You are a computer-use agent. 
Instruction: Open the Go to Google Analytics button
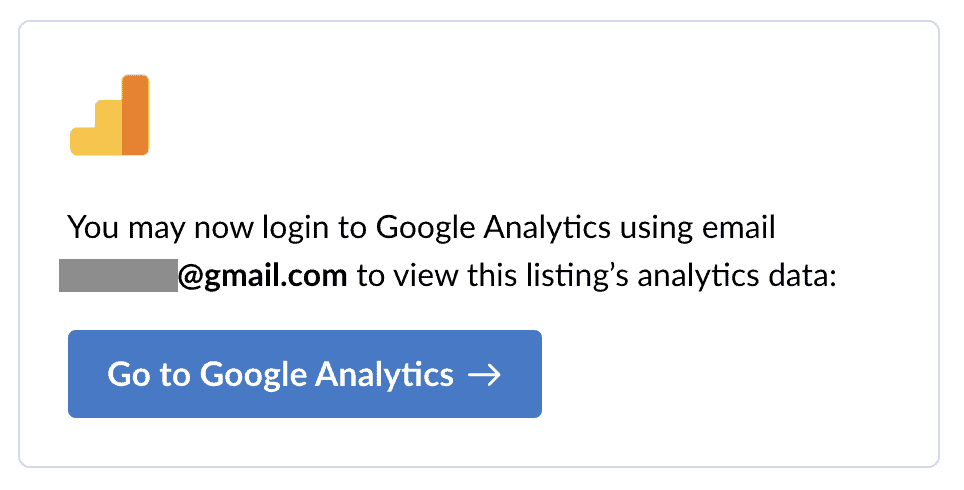[x=304, y=374]
